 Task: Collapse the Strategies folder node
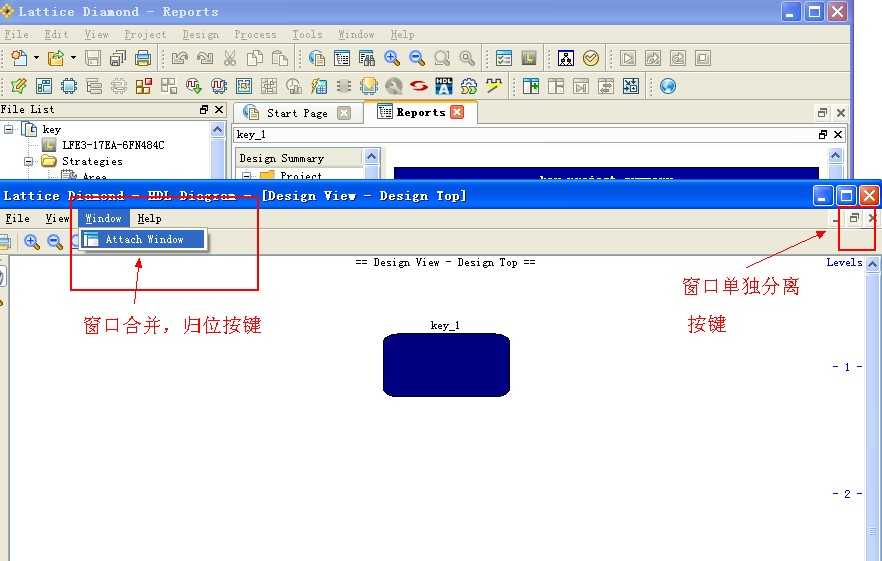pos(28,161)
